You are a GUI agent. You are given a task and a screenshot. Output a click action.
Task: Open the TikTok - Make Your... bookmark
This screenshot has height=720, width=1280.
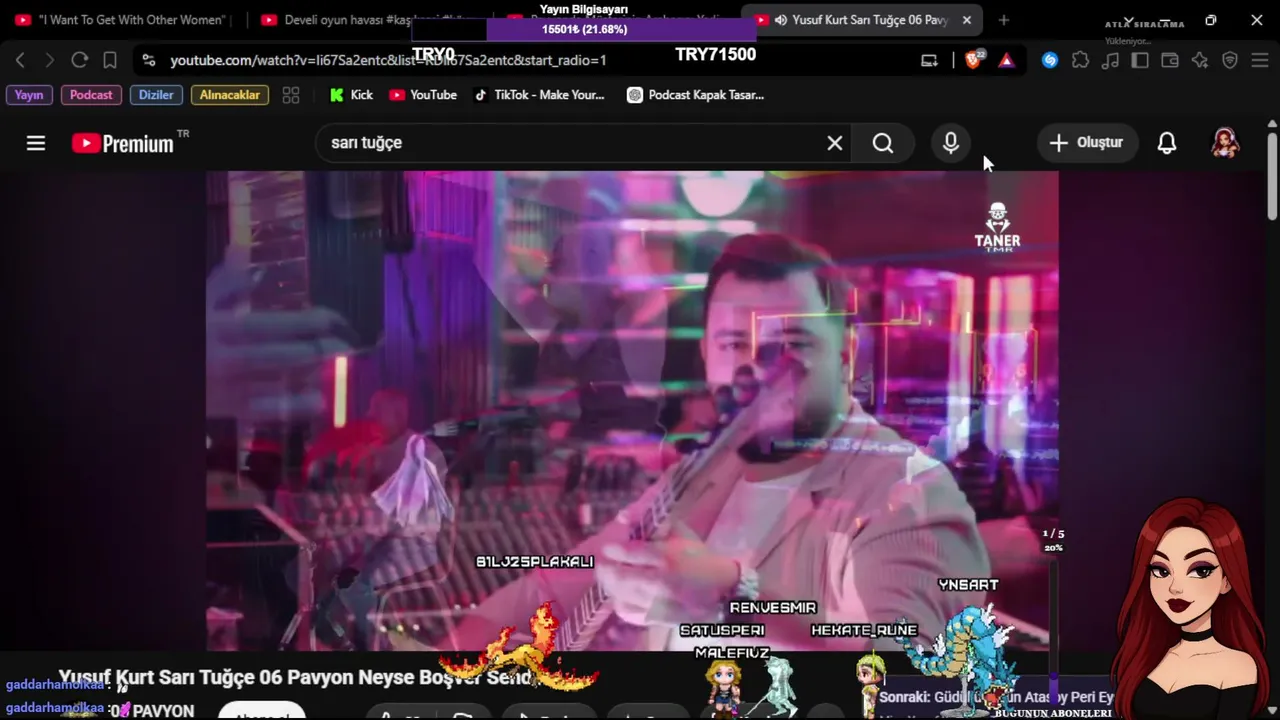coord(539,95)
